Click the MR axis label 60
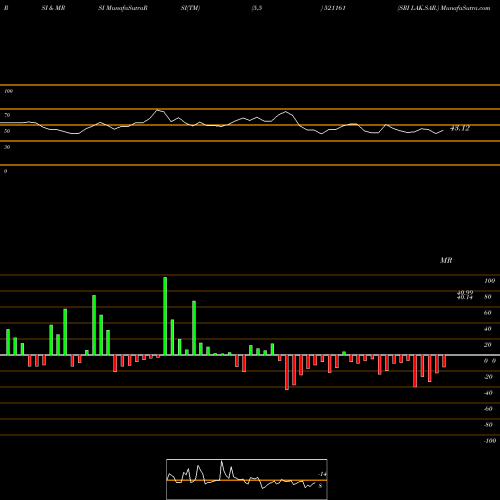 click(488, 313)
